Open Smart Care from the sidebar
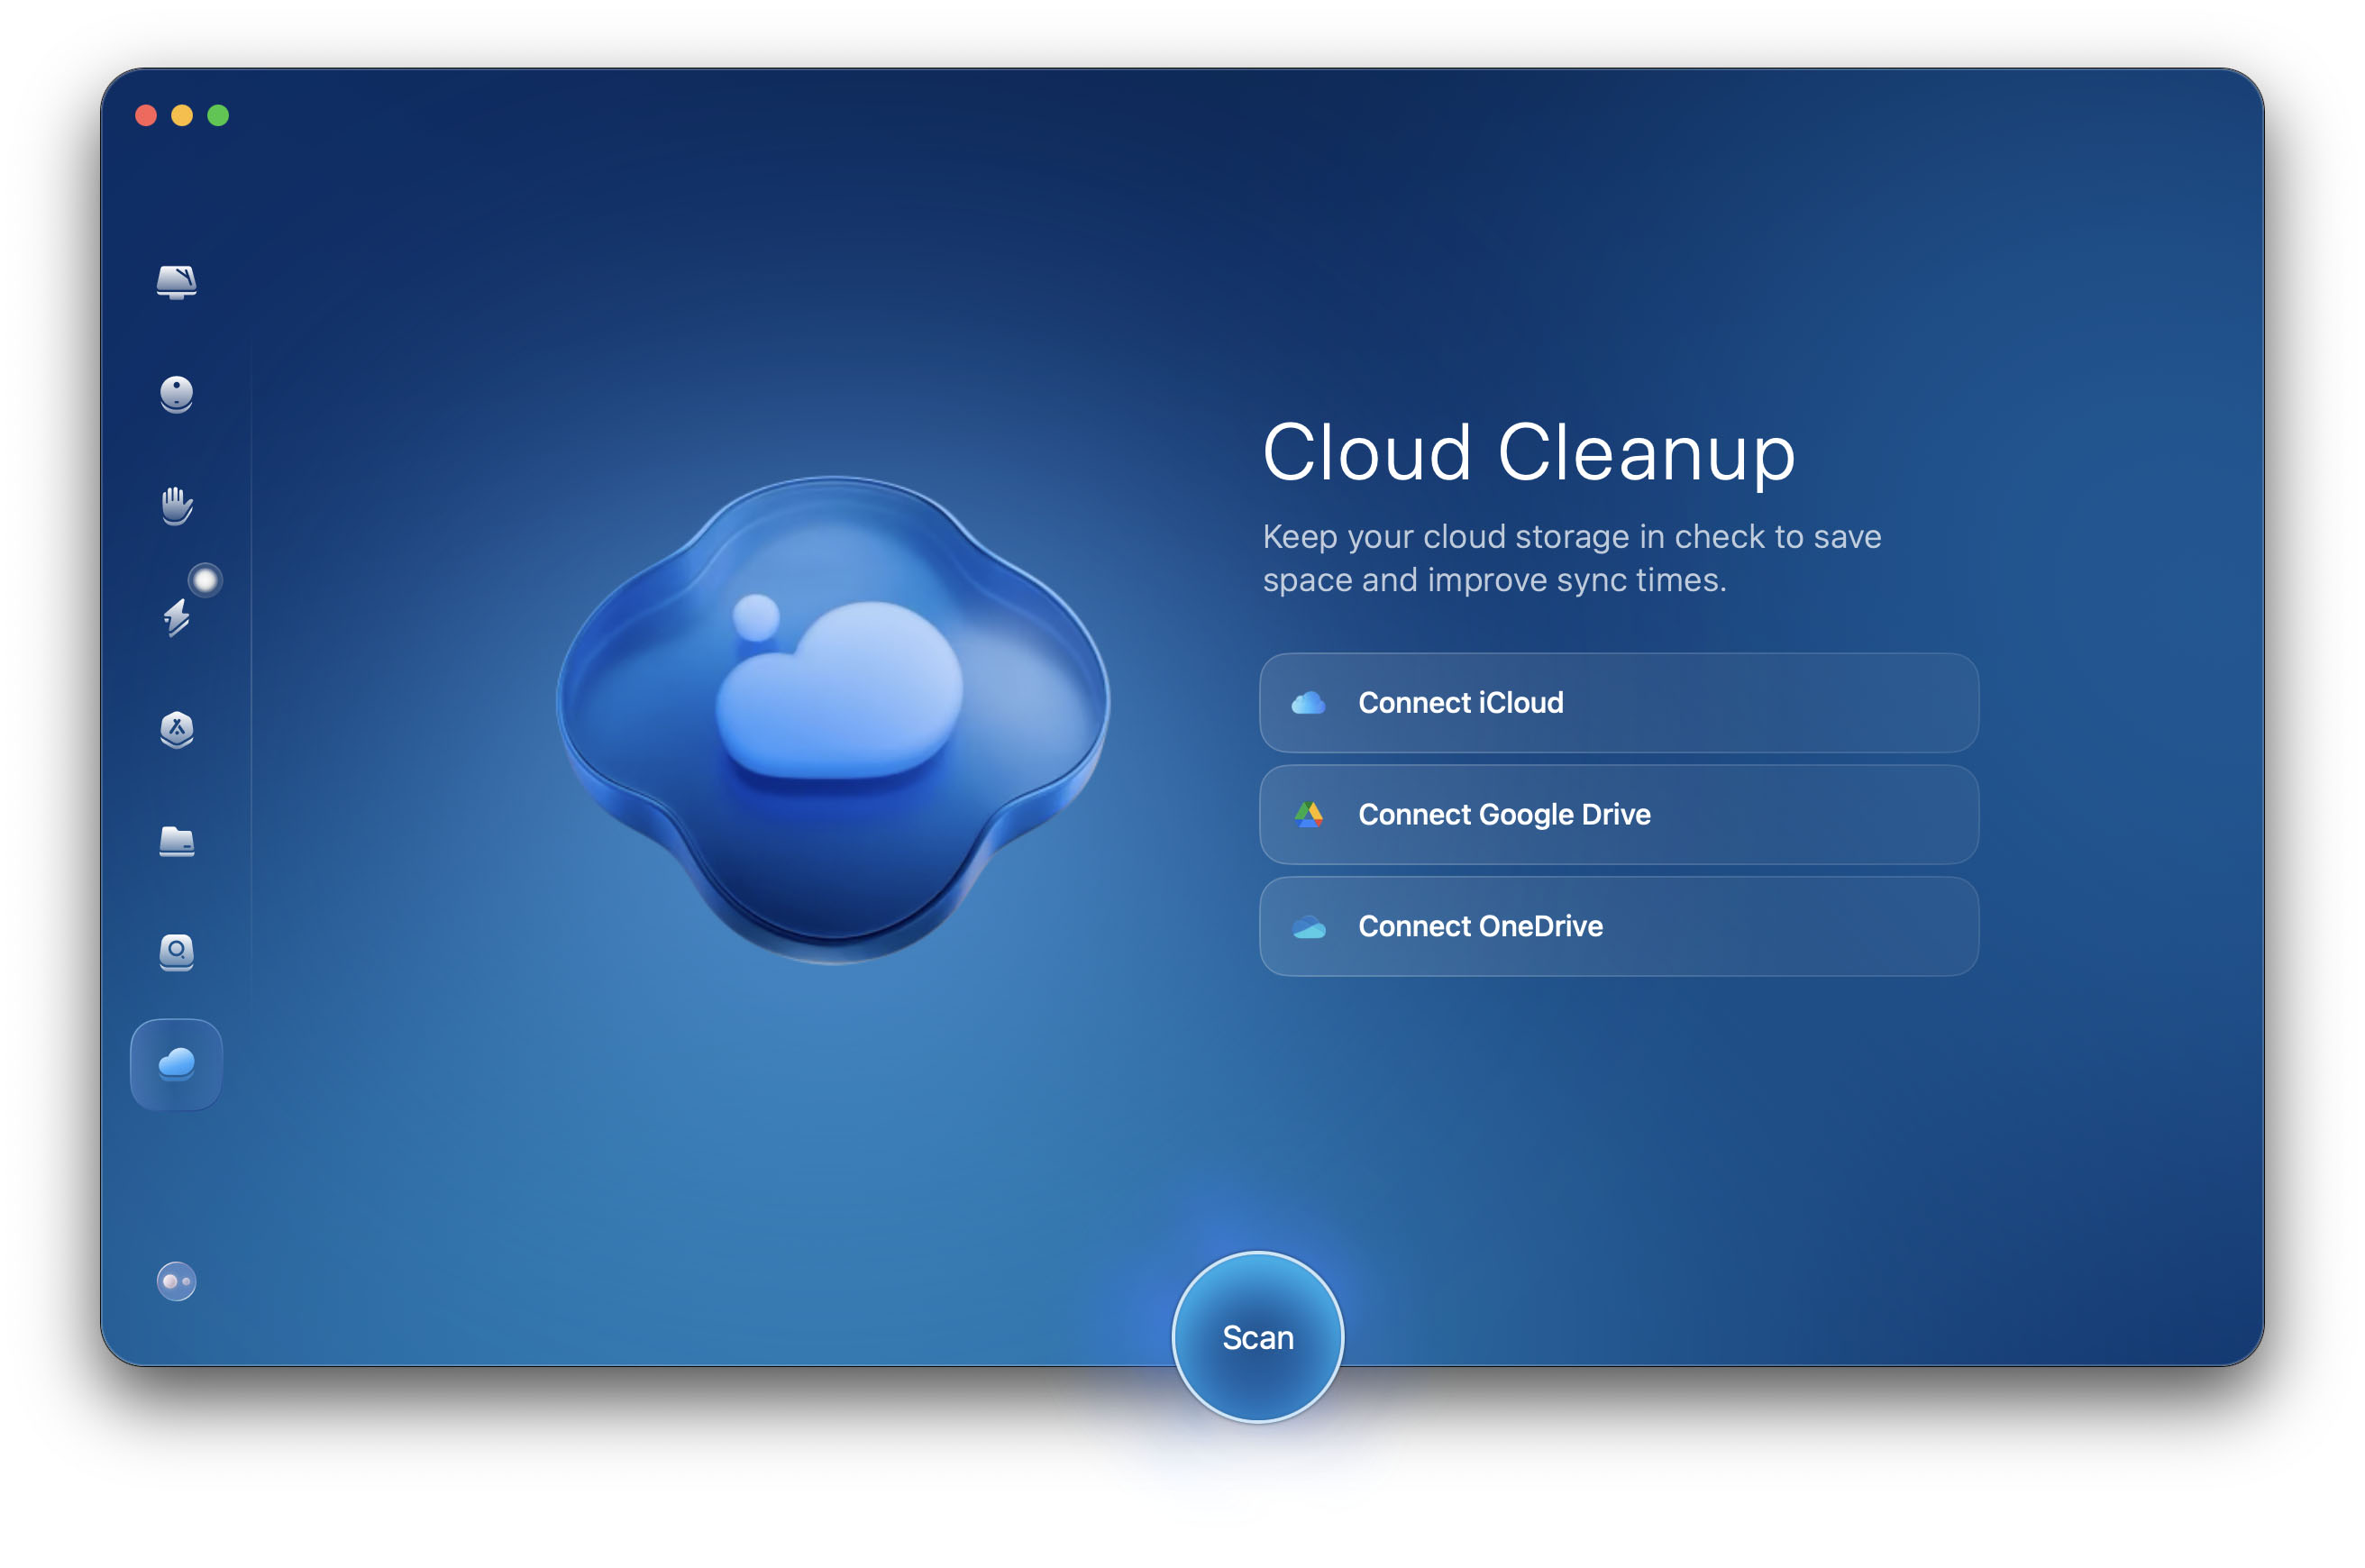 pyautogui.click(x=176, y=283)
